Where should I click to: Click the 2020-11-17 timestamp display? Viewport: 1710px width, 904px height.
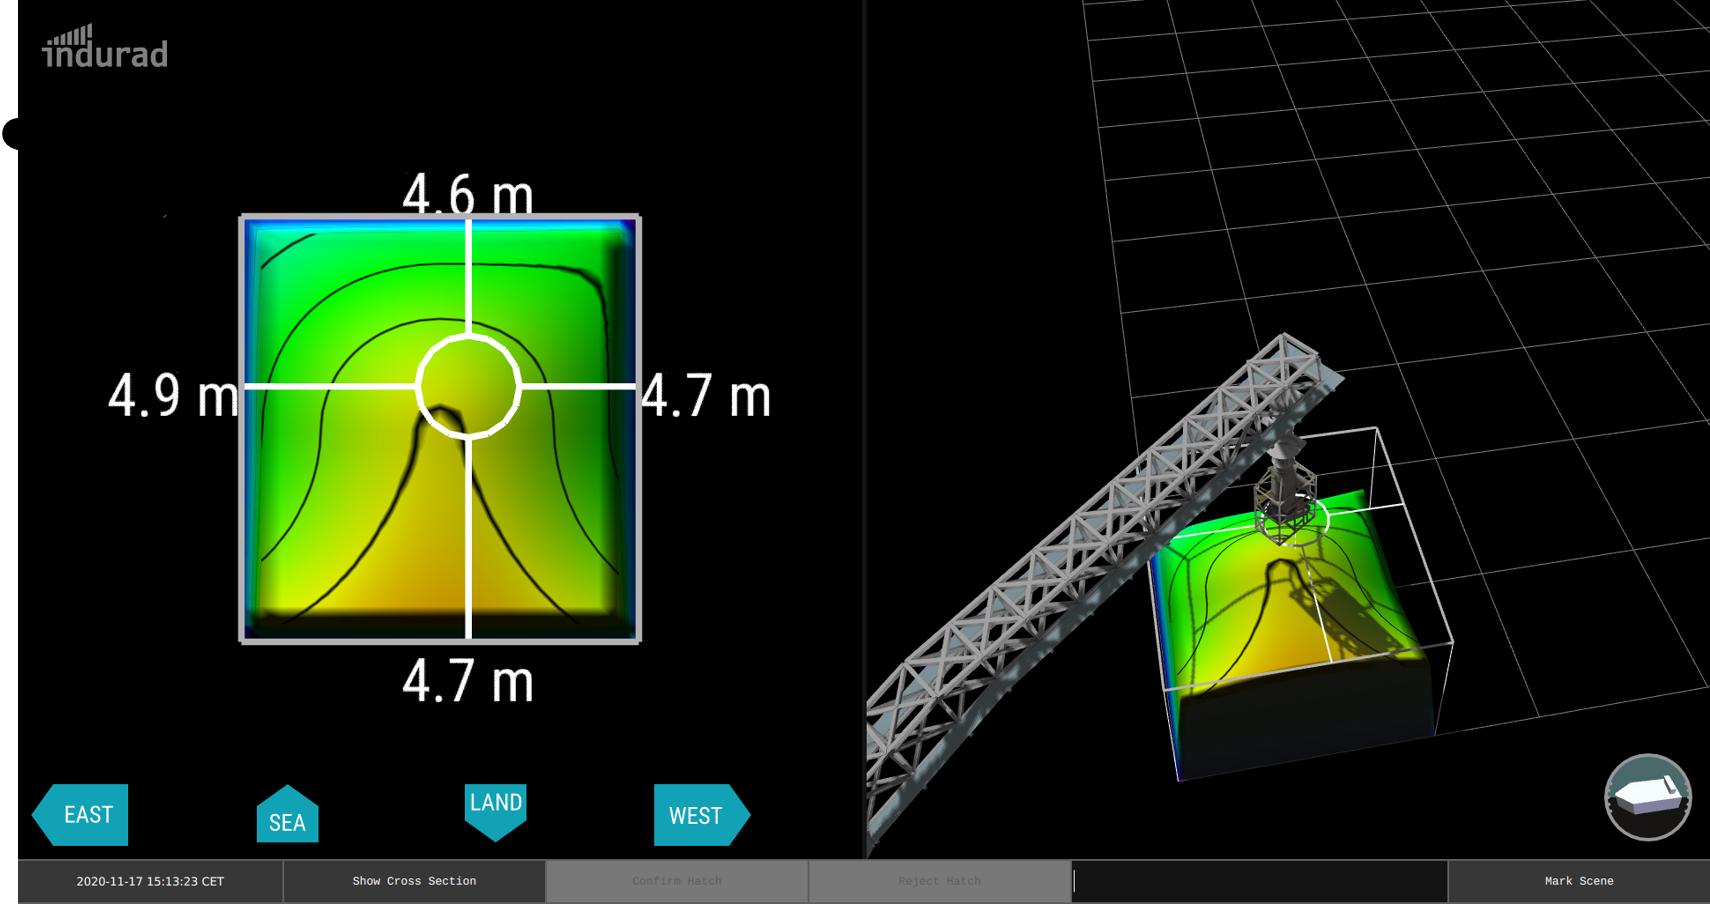150,881
